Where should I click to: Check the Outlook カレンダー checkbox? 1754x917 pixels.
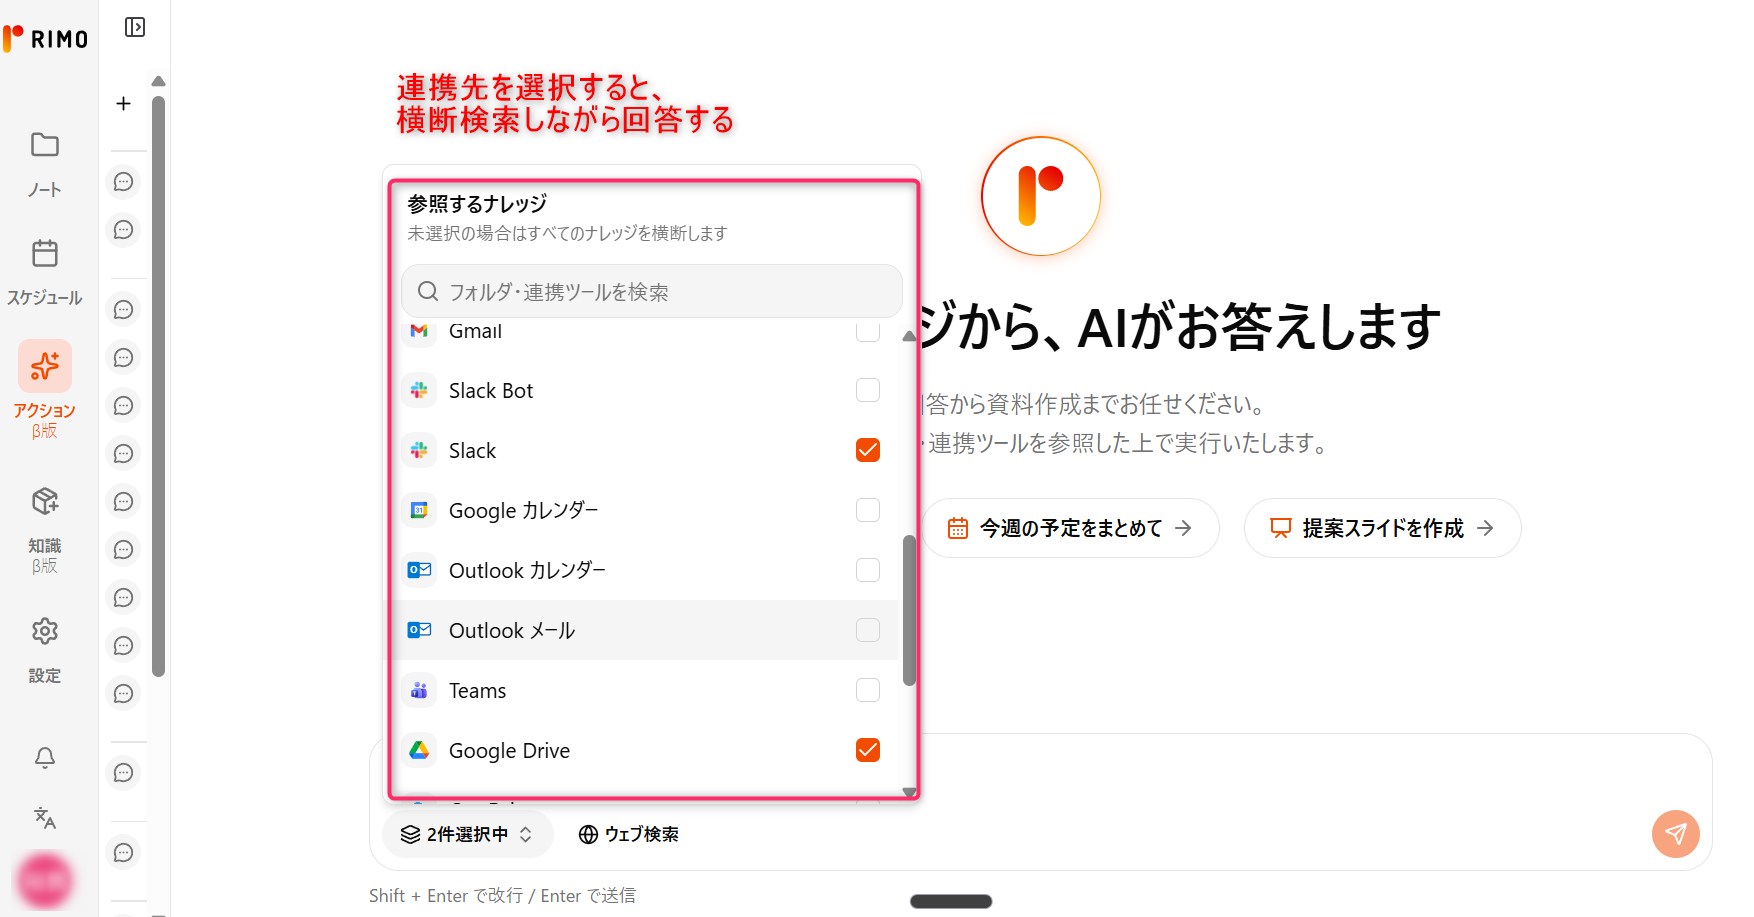coord(868,570)
